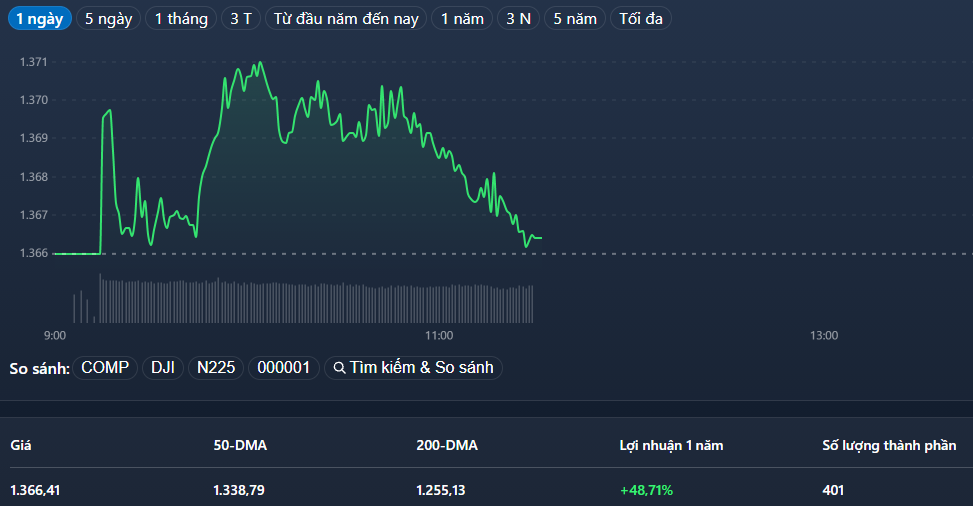Select the "1 ngày" time range tab
Image resolution: width=973 pixels, height=506 pixels.
coord(40,19)
